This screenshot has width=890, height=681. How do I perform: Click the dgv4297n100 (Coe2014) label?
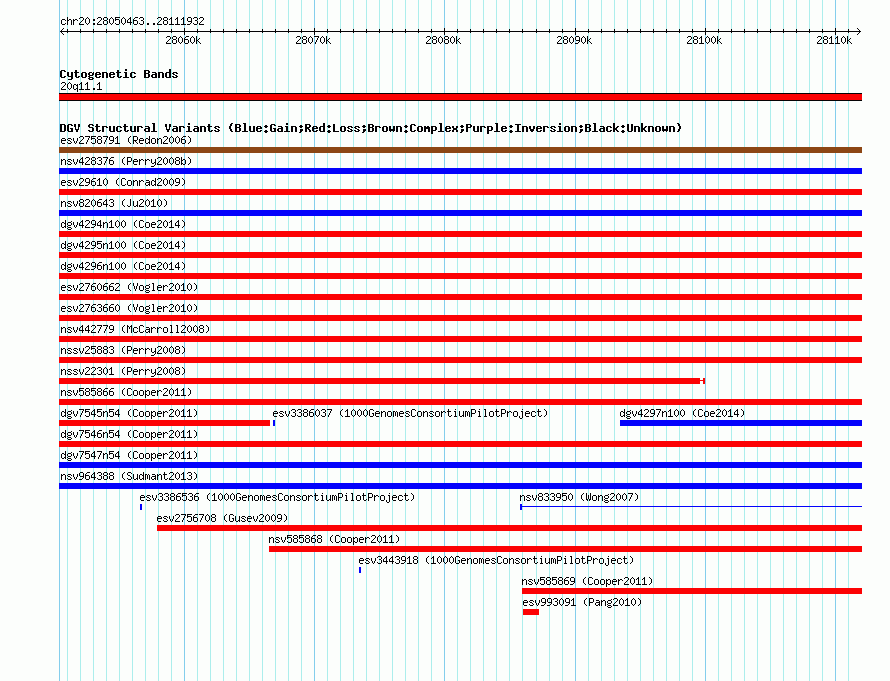(x=682, y=413)
